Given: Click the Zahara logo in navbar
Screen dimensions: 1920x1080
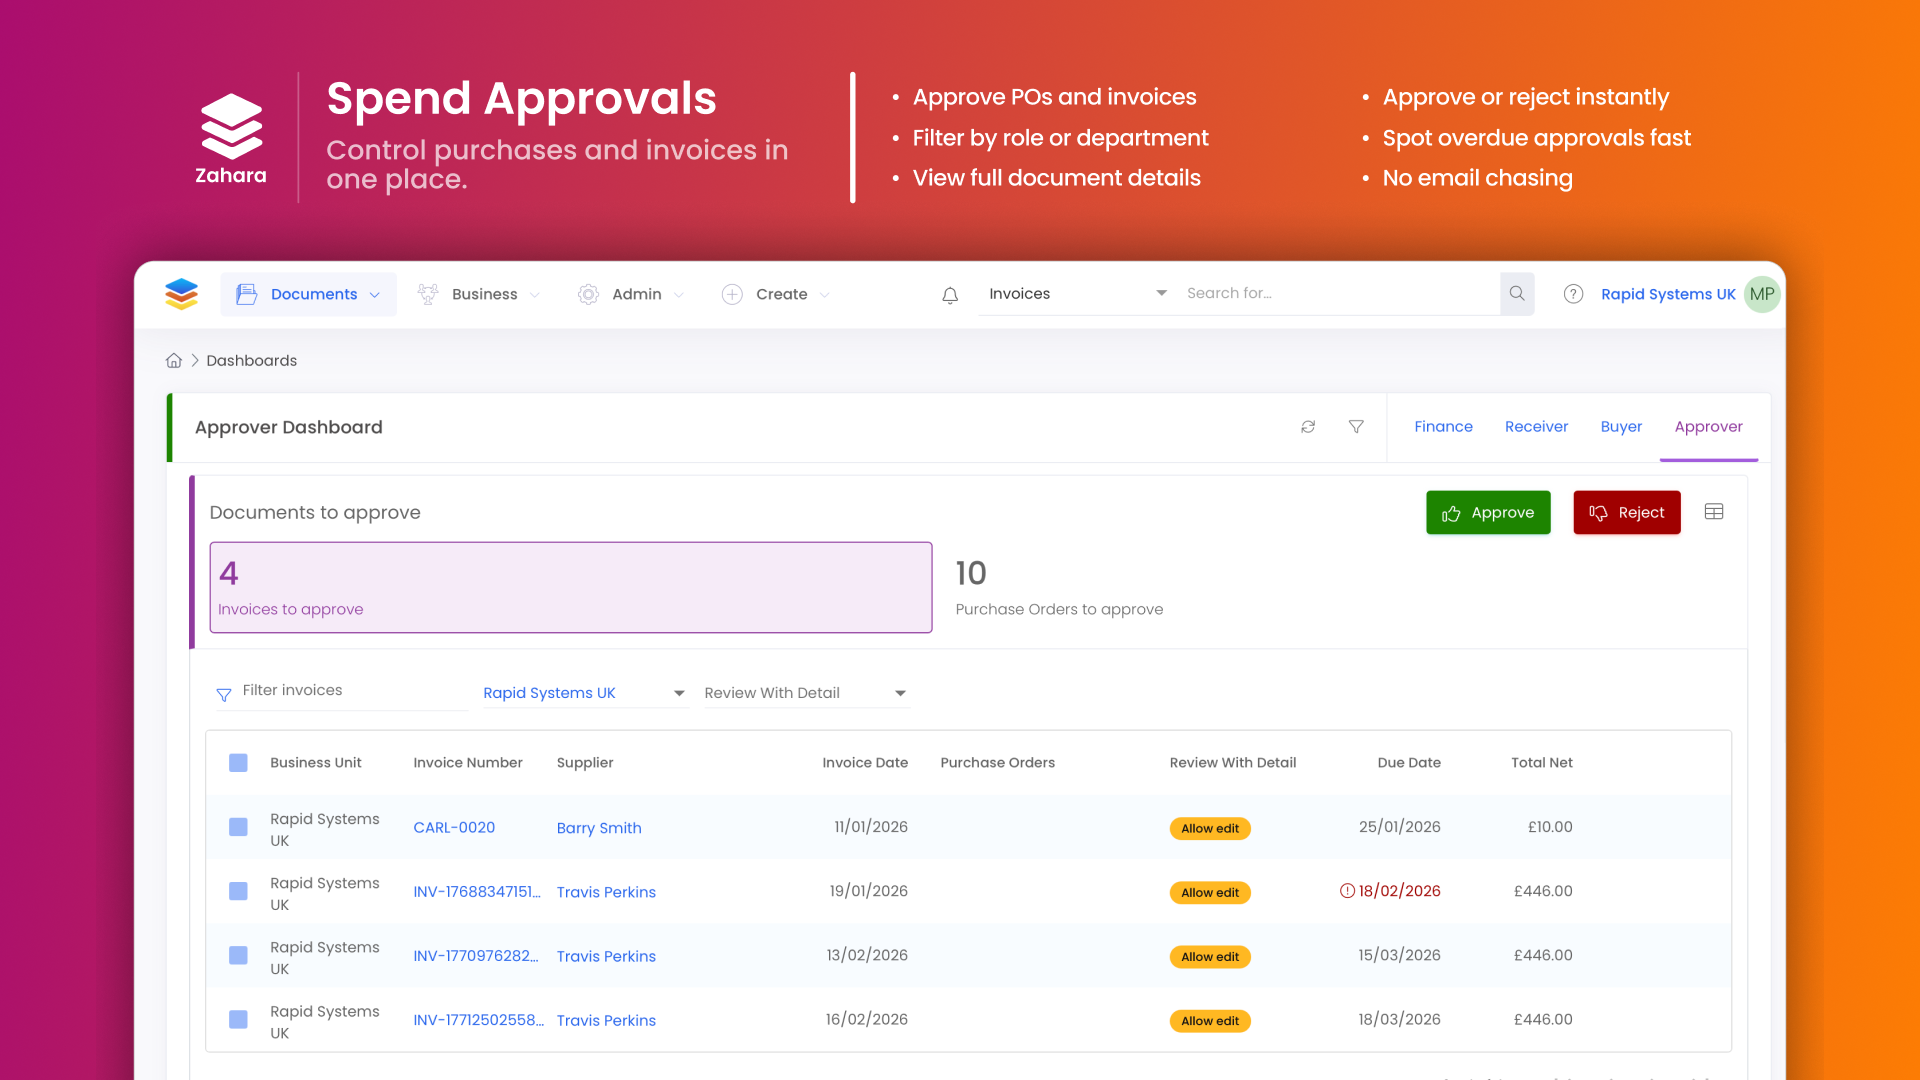Looking at the screenshot, I should pos(181,294).
